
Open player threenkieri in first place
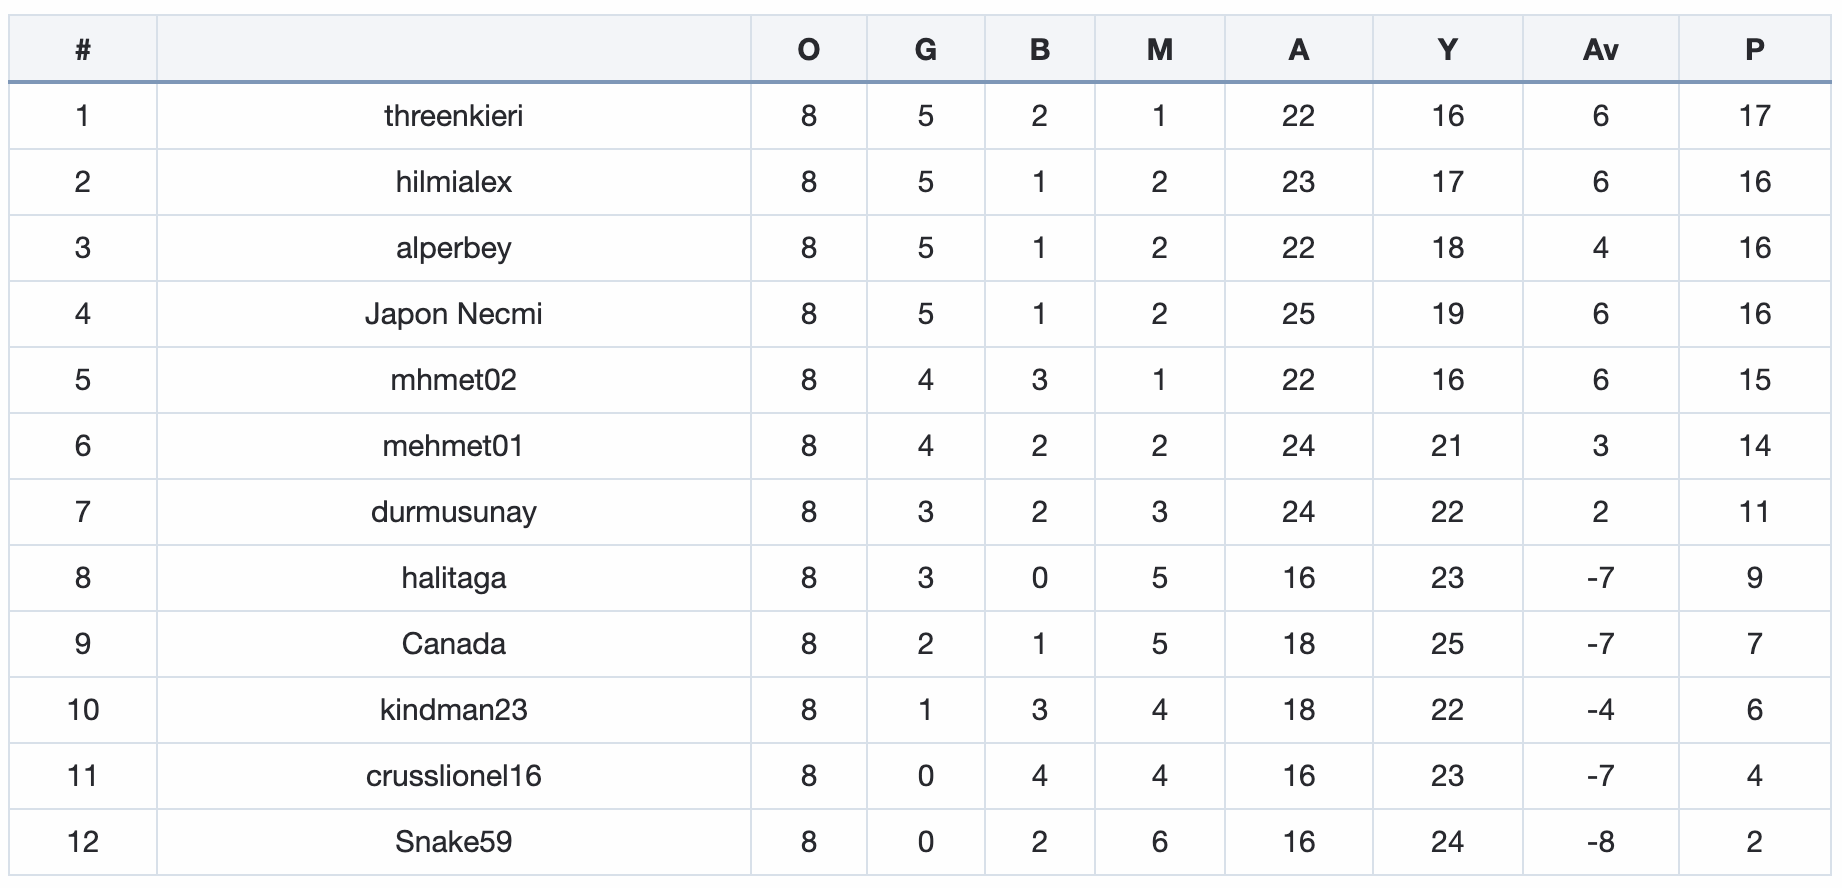click(454, 116)
